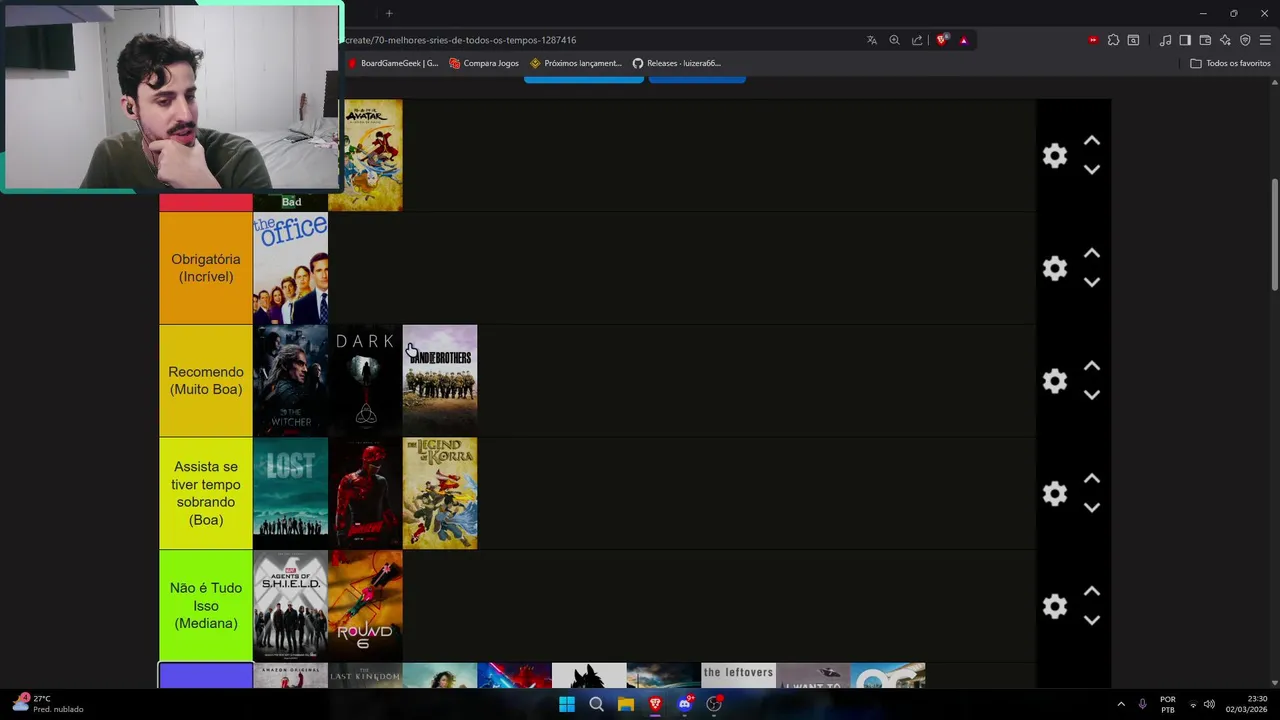Open the Leo AI sparkle icon

point(1225,40)
